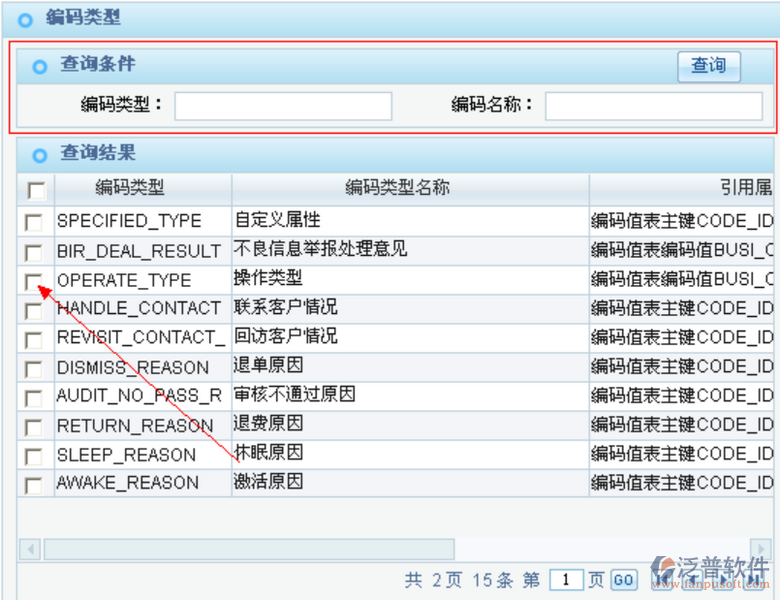Check the SPECIFIED_TYPE row checkbox
Viewport: 780px width, 600px height.
pos(34,222)
